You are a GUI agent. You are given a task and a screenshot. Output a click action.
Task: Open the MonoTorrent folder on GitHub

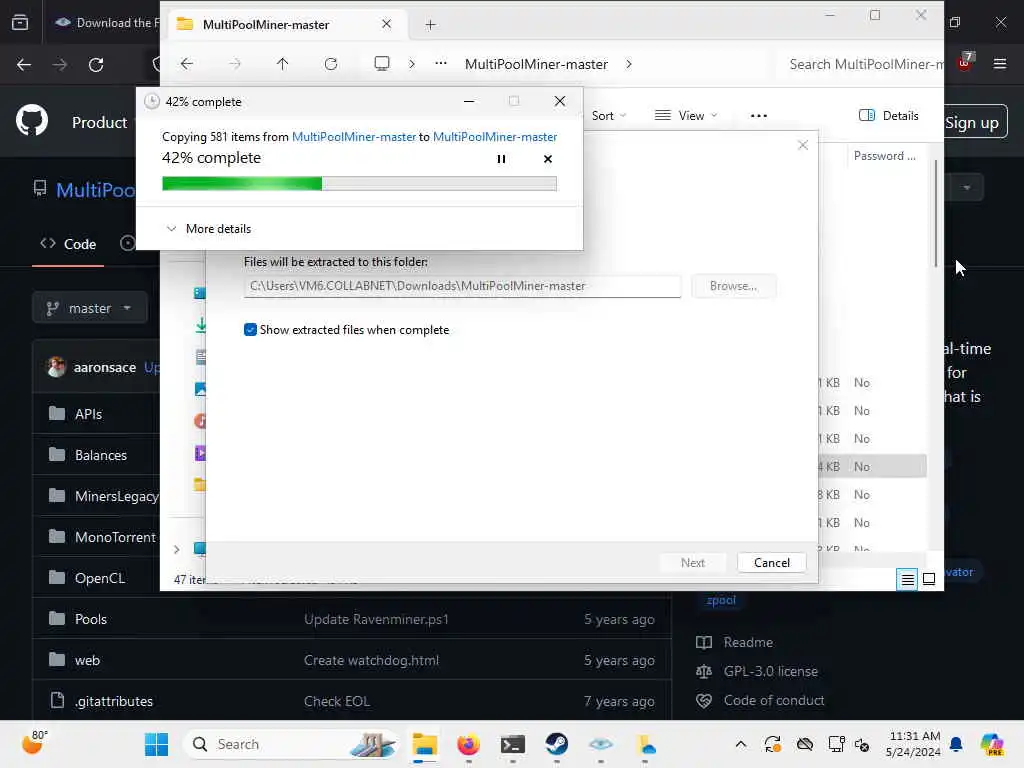click(x=115, y=537)
